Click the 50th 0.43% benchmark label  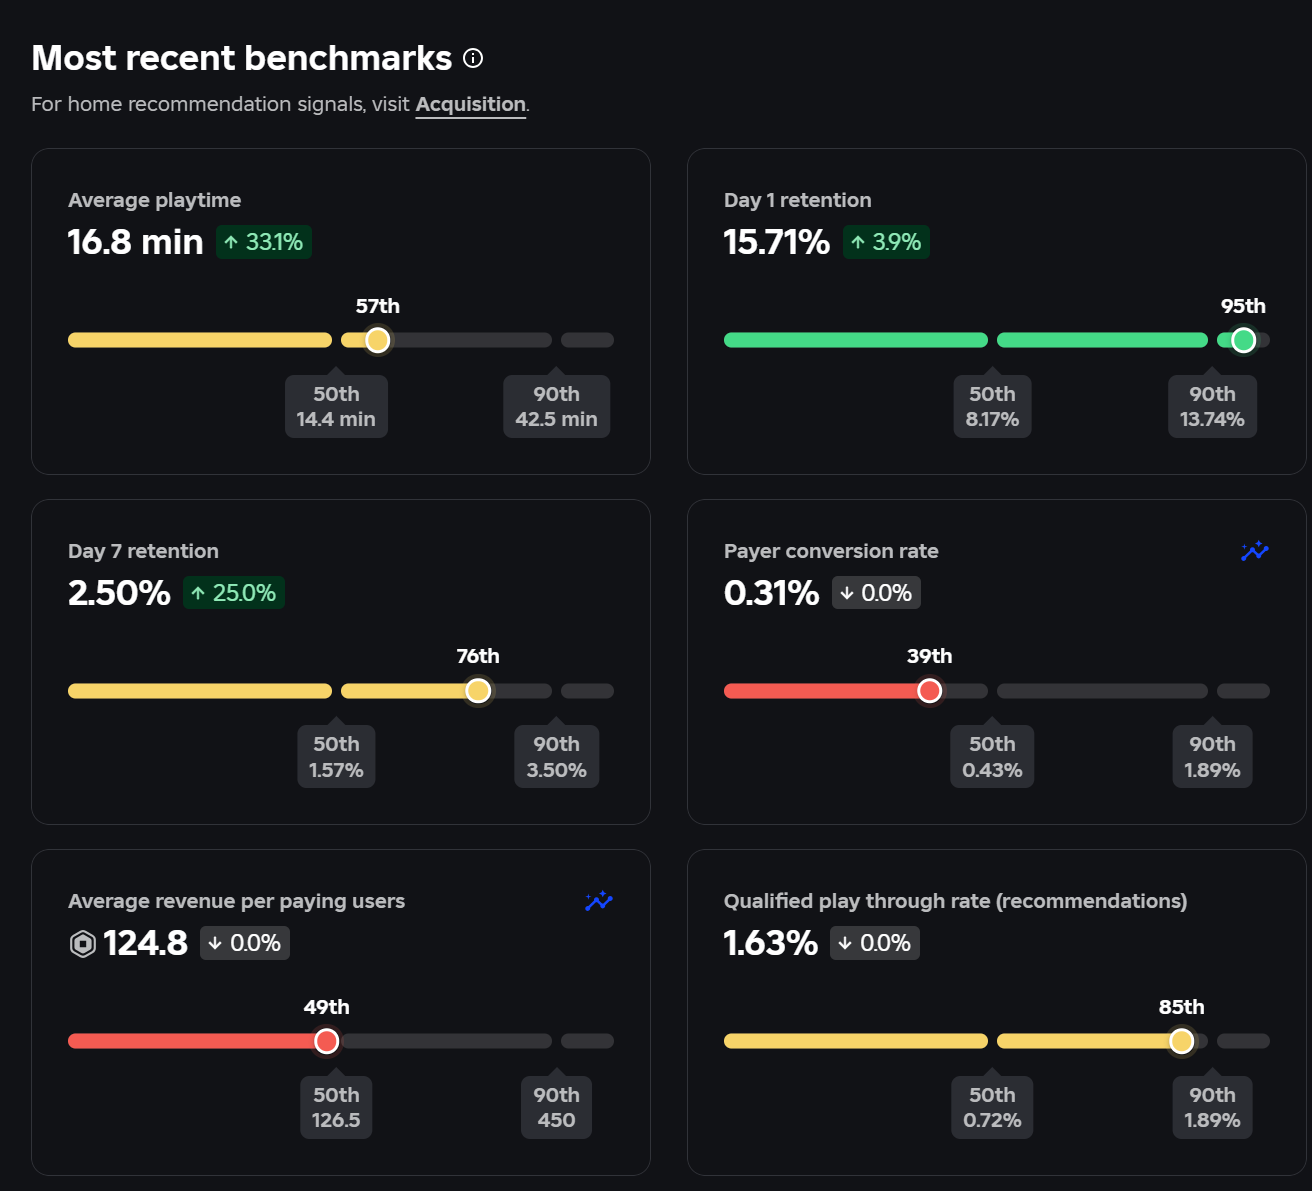click(x=992, y=756)
